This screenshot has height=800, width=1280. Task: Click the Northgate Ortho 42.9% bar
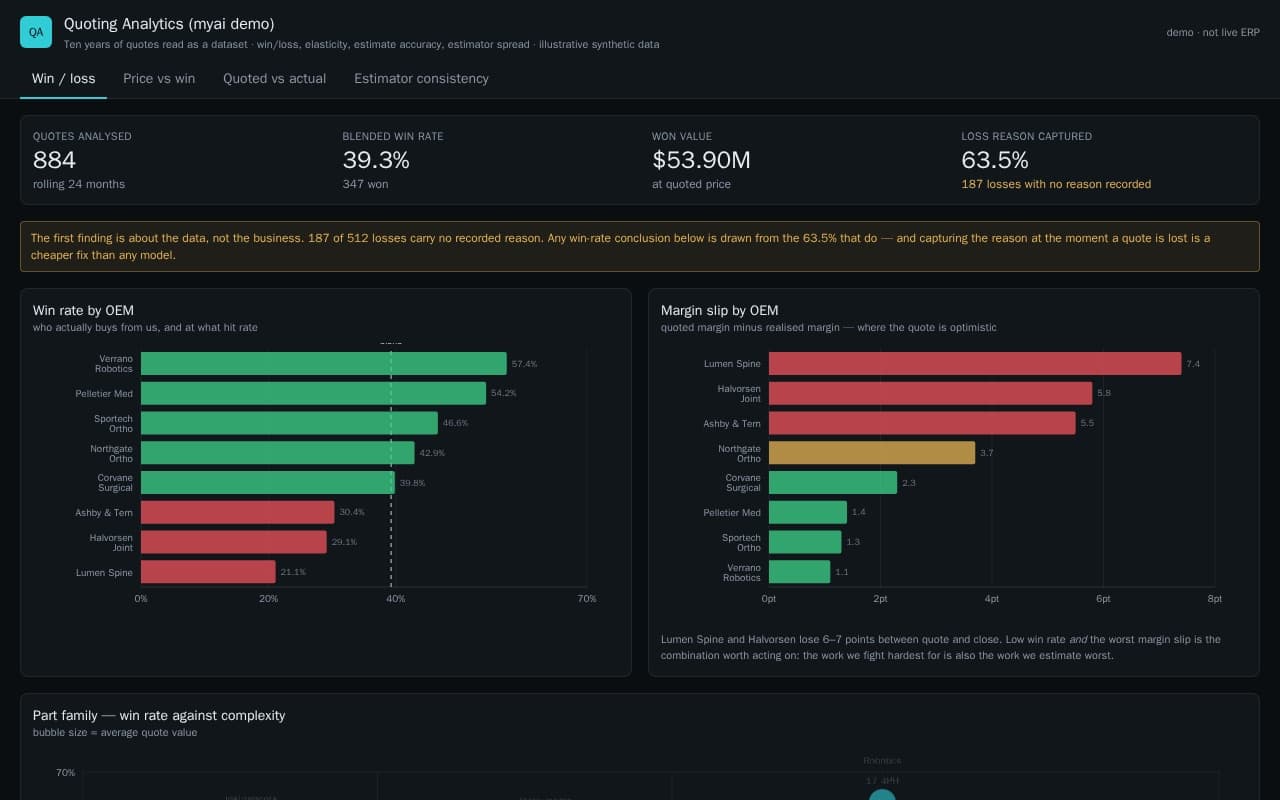pos(277,453)
